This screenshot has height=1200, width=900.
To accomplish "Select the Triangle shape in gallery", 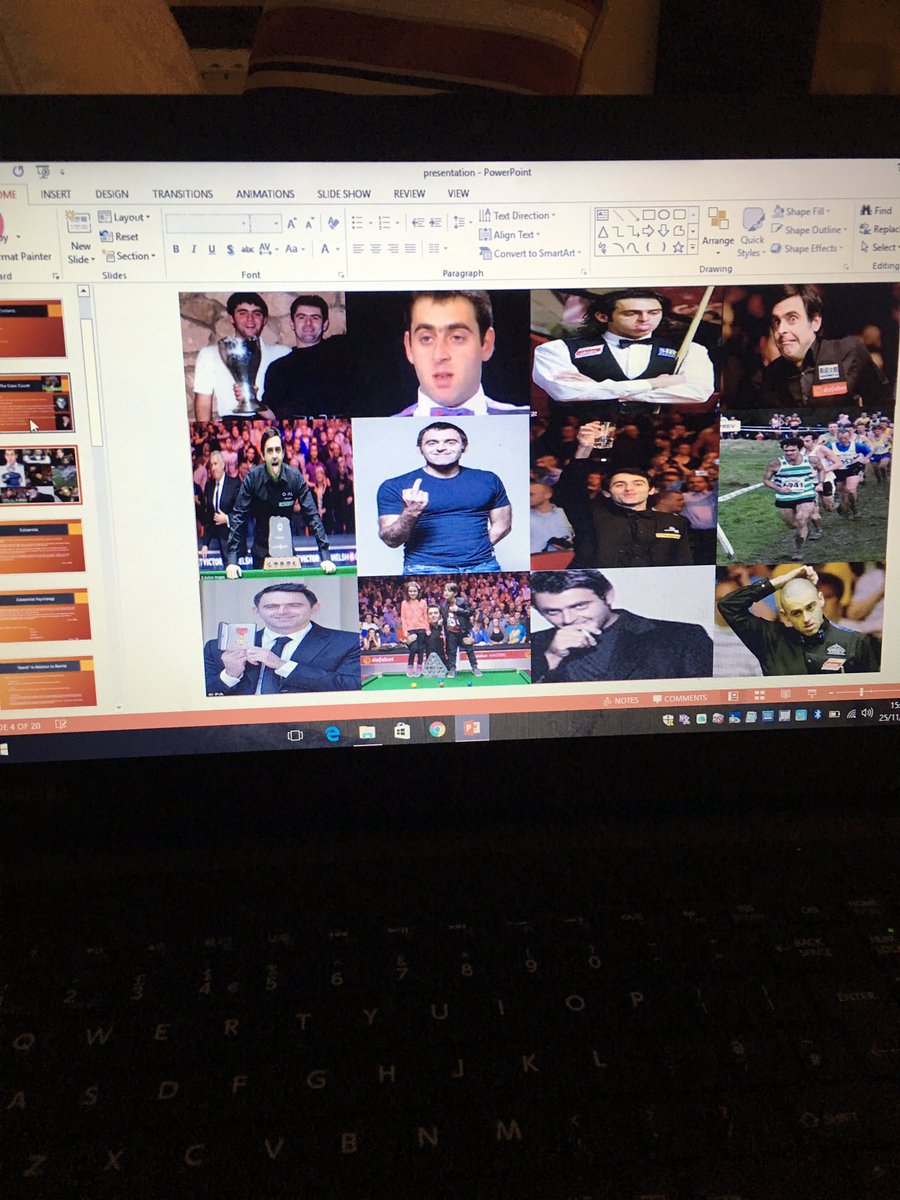I will click(x=603, y=231).
